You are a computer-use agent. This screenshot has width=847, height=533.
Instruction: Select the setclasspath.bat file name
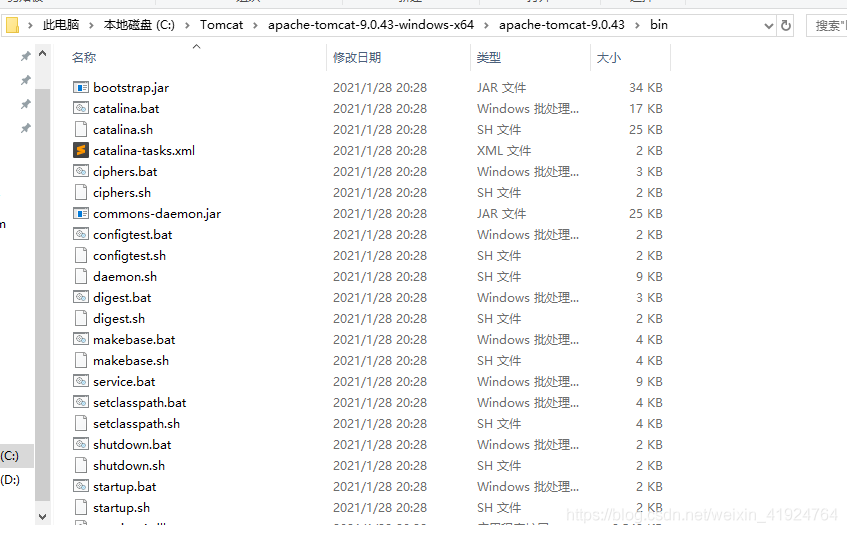tap(140, 402)
